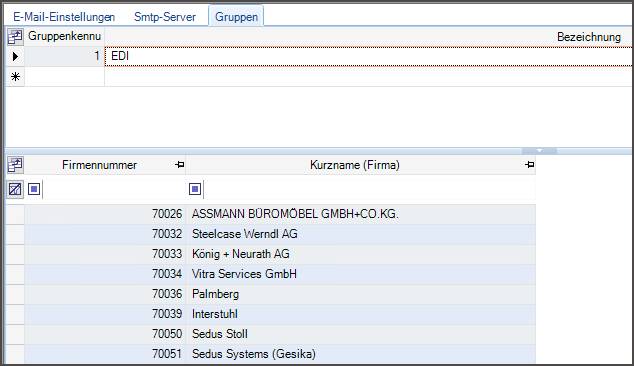Pin the Firmennummer column
Image resolution: width=634 pixels, height=366 pixels.
[180, 165]
